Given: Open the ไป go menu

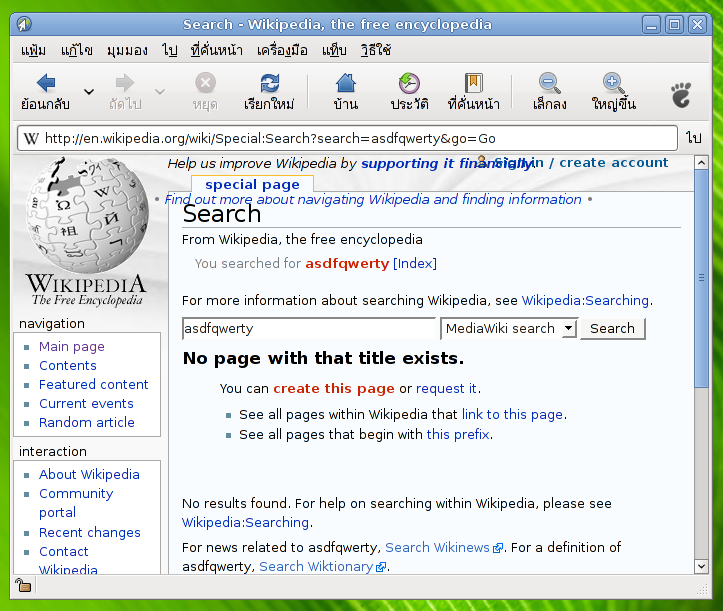Looking at the screenshot, I should [x=170, y=50].
